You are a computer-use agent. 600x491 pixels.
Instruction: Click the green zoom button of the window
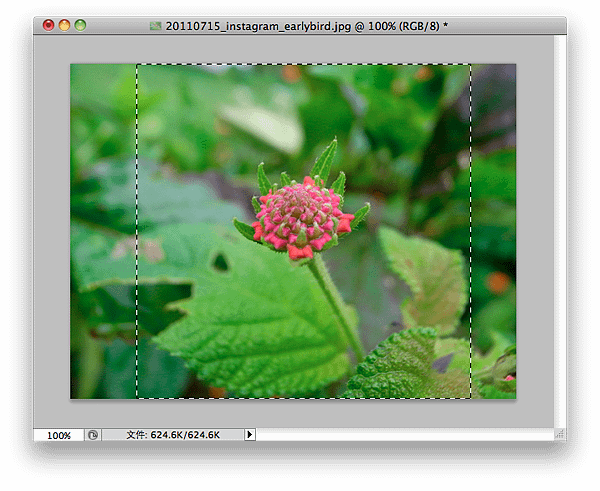click(x=80, y=25)
